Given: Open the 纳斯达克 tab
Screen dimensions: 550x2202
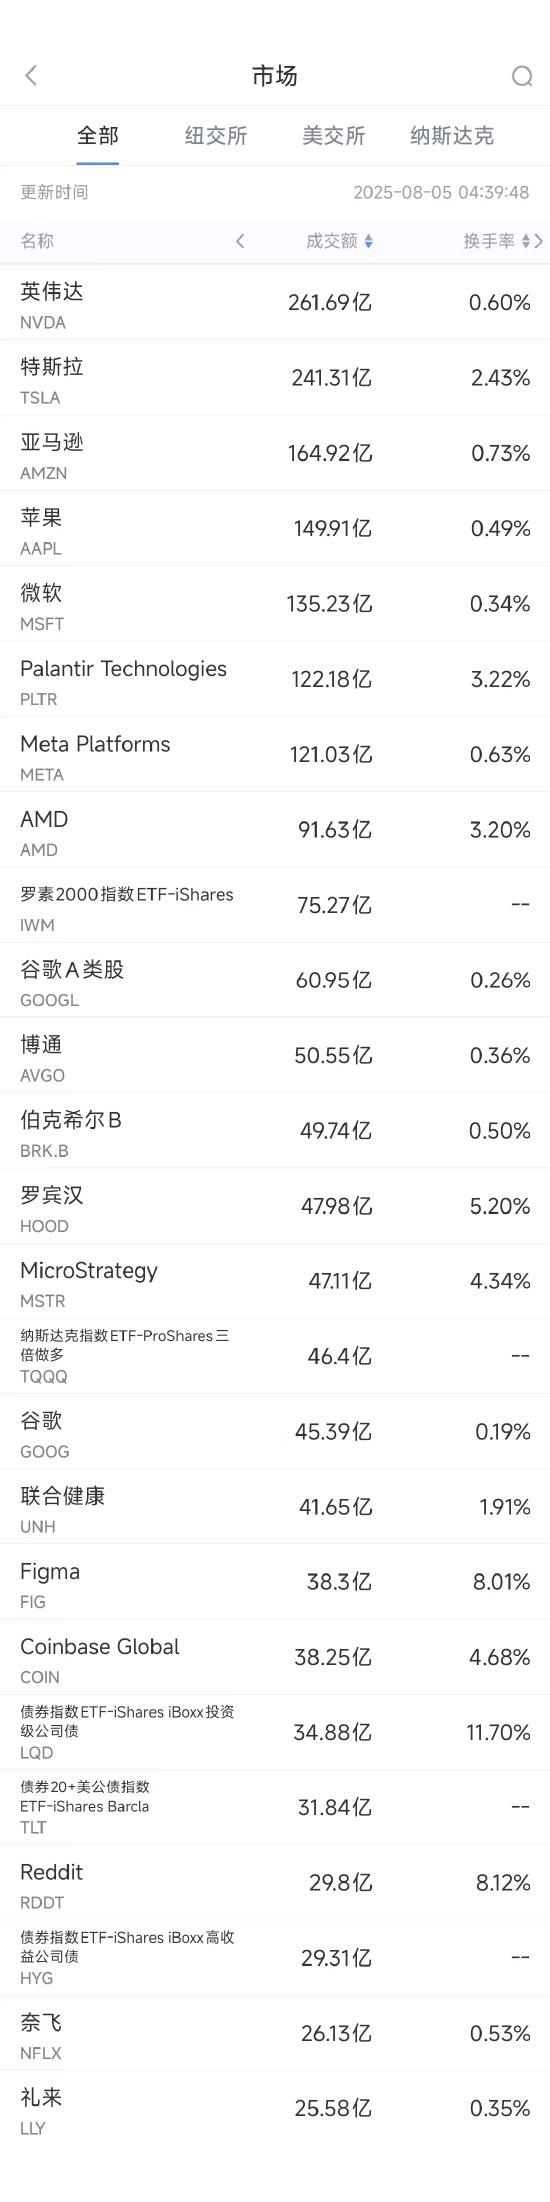Looking at the screenshot, I should 452,136.
